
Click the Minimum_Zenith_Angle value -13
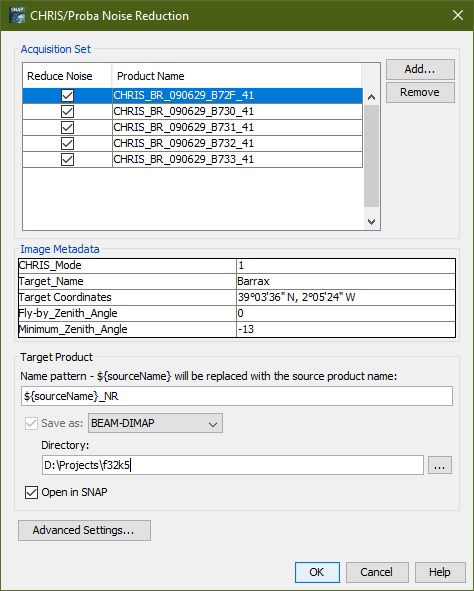[346, 329]
